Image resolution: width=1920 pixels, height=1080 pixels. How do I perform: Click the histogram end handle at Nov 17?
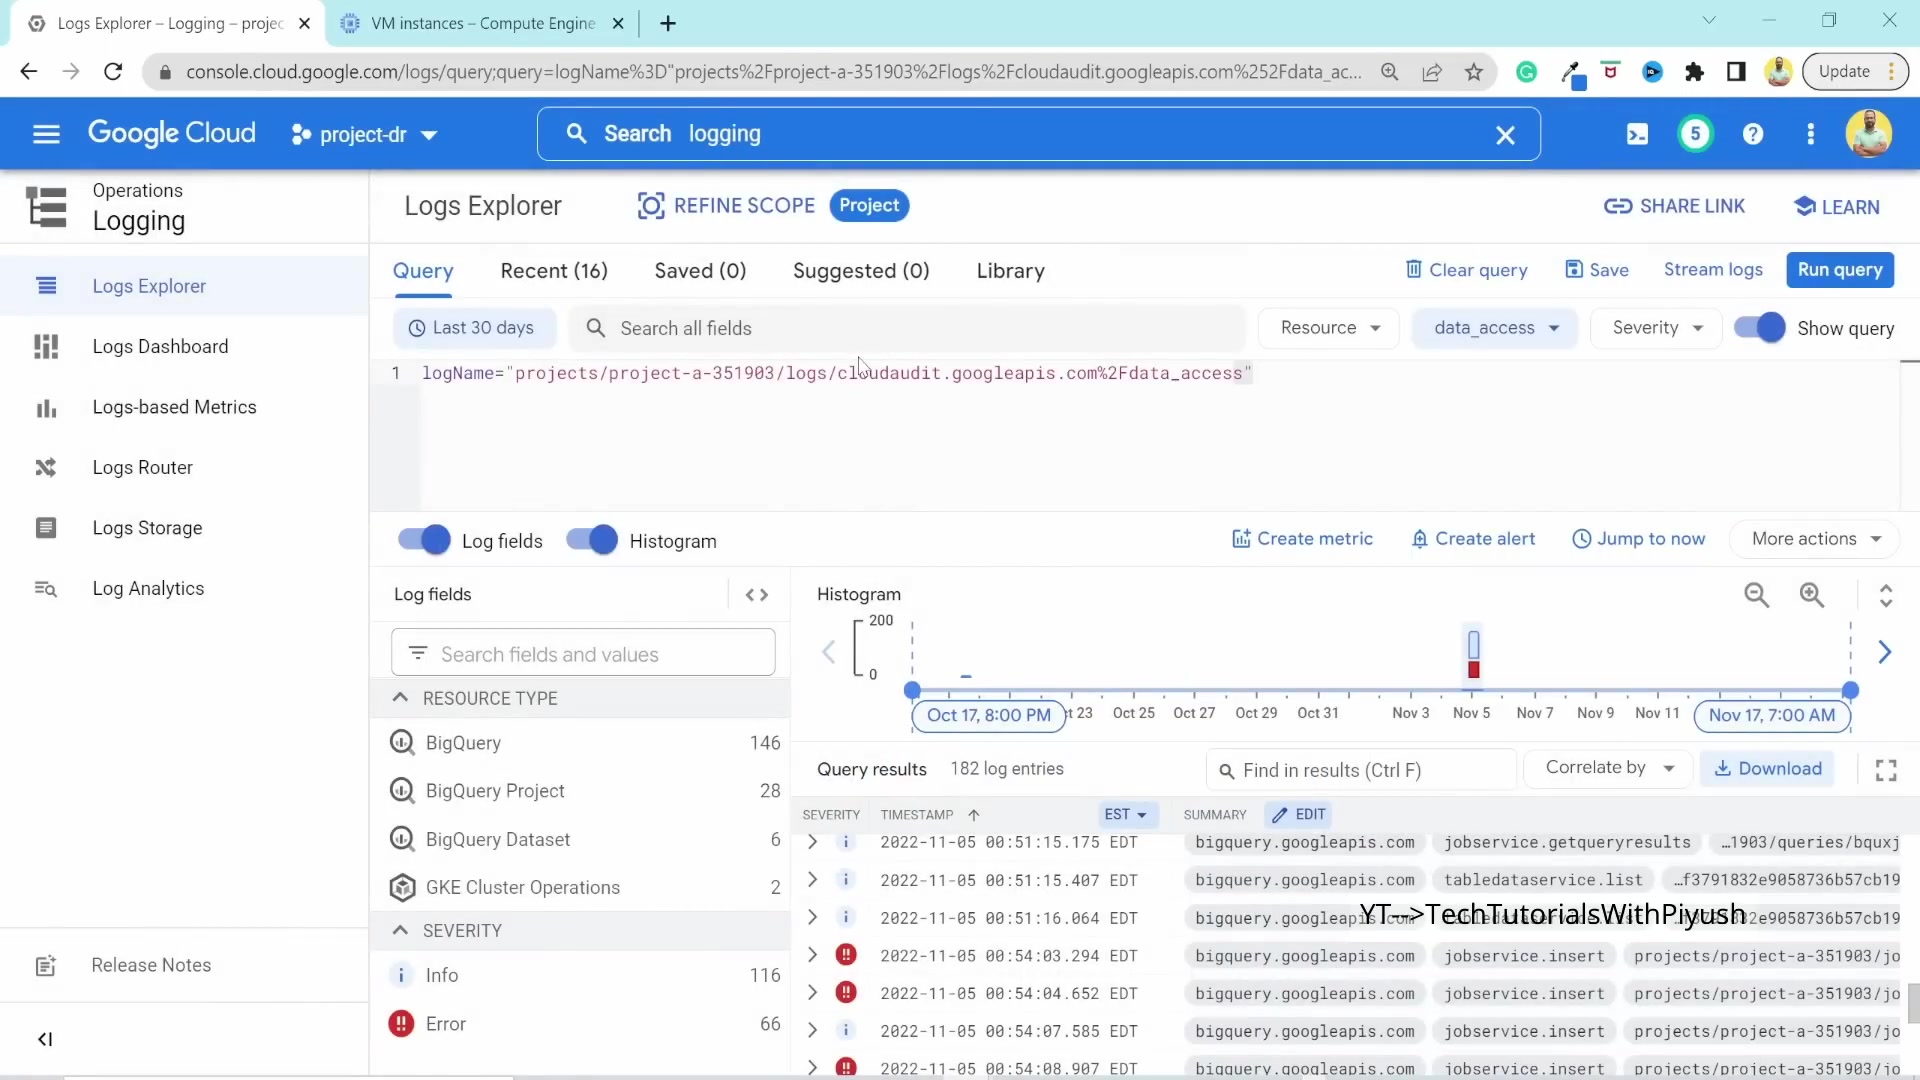coord(1850,690)
